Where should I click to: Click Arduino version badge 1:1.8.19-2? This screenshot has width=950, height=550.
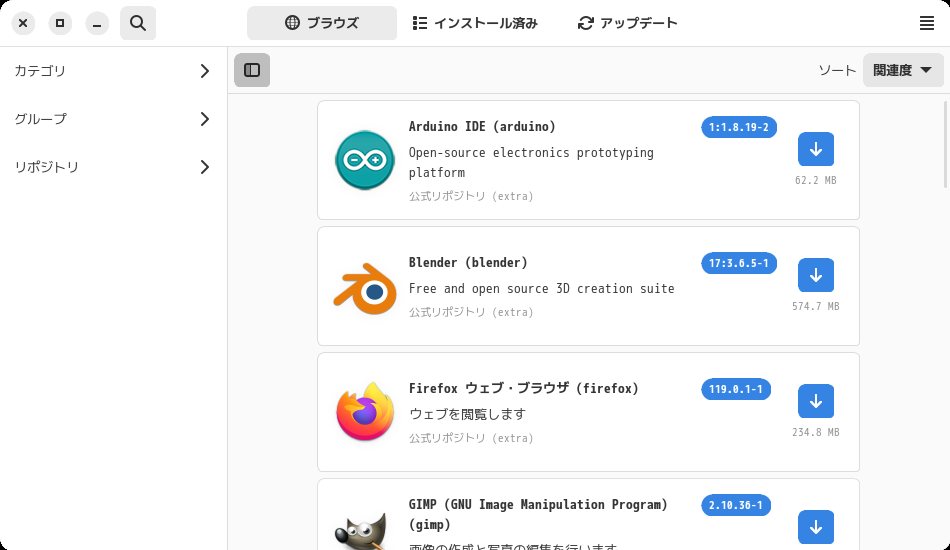739,127
